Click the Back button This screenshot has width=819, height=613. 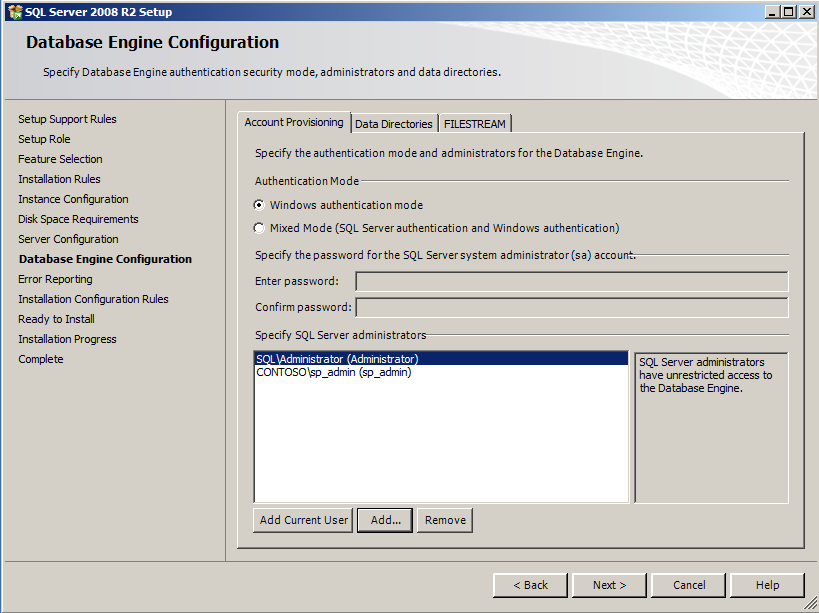(530, 585)
